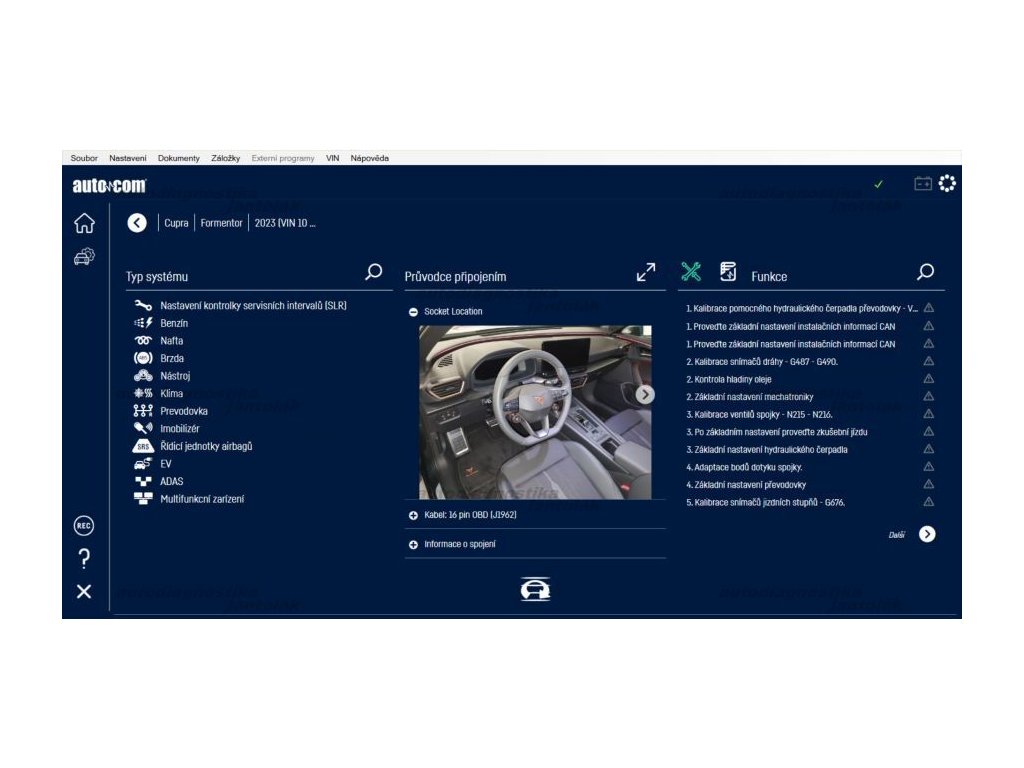Screen dimensions: 1024x768
Task: Select the Benzín engine icon
Action: pos(143,323)
